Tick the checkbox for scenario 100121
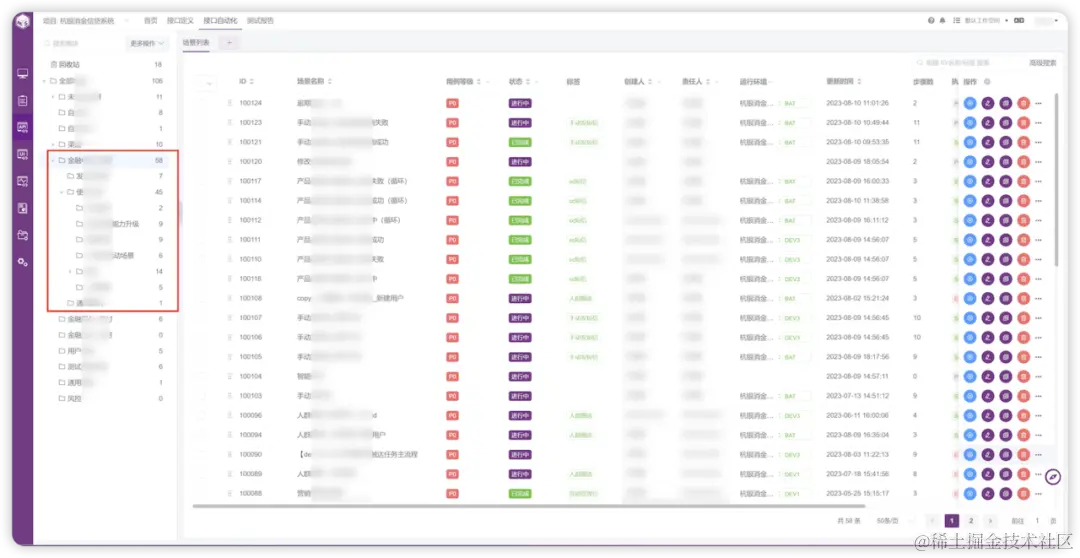Image resolution: width=1080 pixels, height=558 pixels. pyautogui.click(x=202, y=142)
